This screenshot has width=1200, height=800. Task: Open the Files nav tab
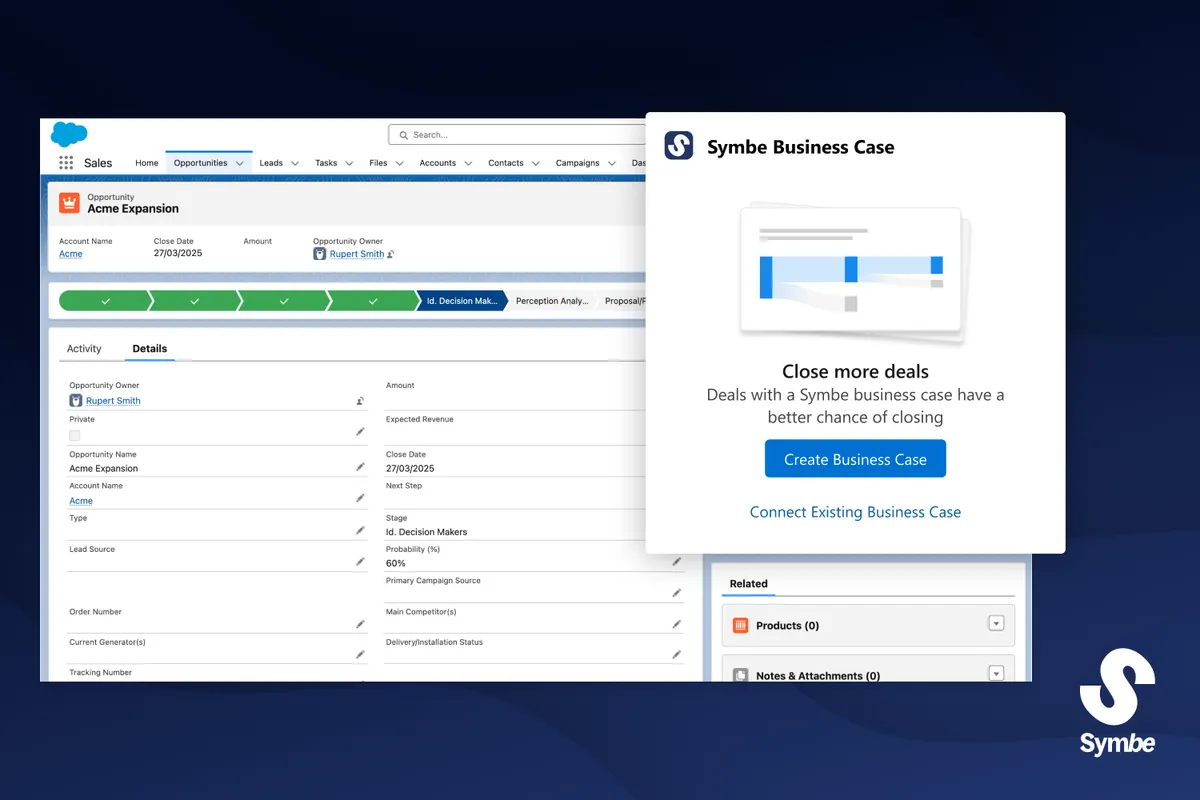click(378, 163)
